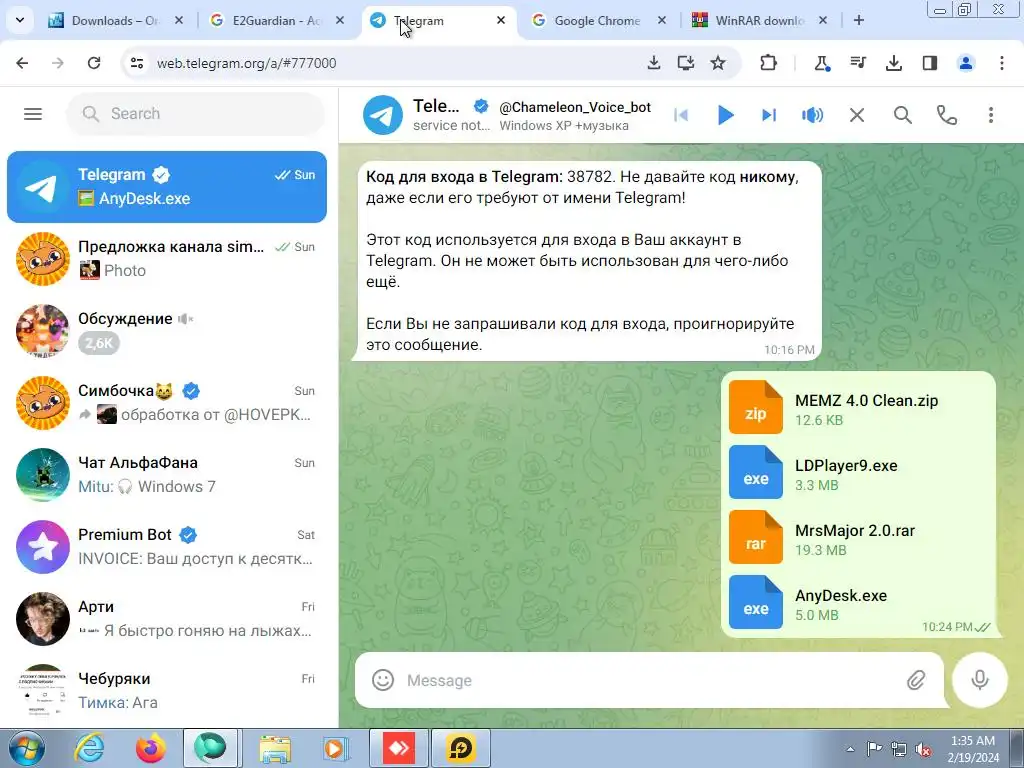The image size is (1024, 768).
Task: Open AnyDesk from taskbar
Action: click(x=399, y=748)
